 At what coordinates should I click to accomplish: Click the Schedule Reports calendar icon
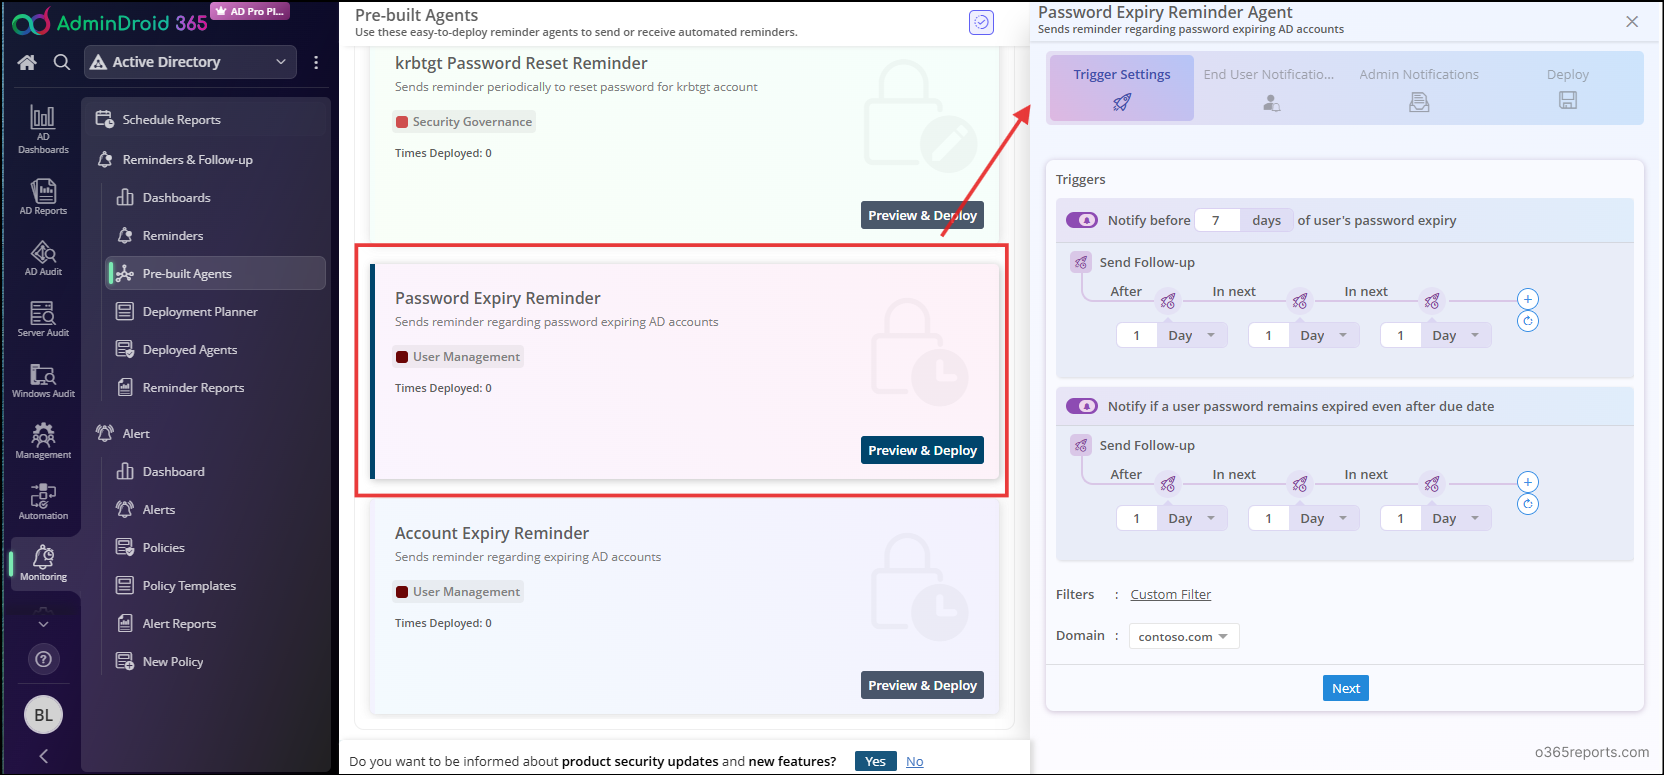[104, 119]
